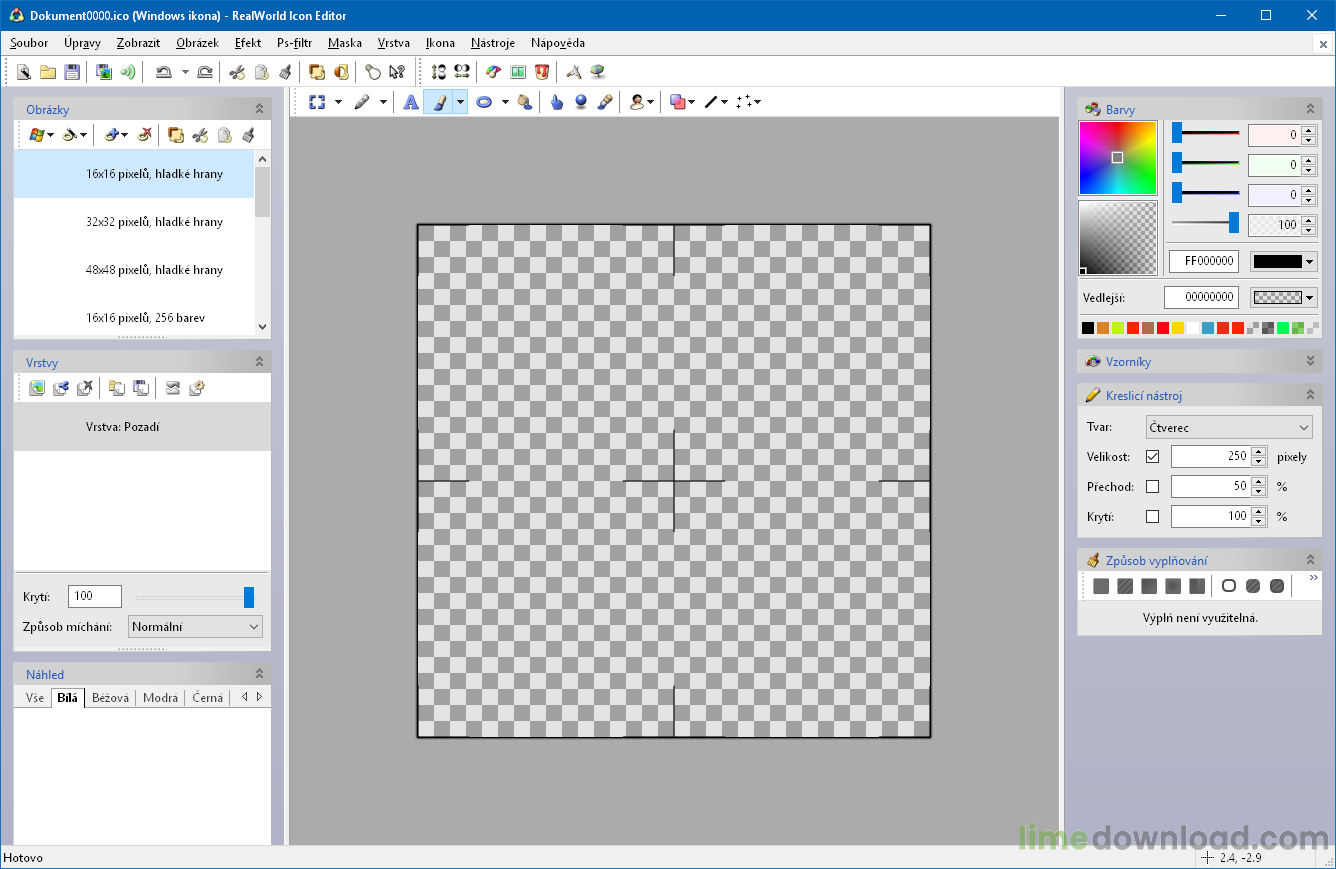Click the delete image red X icon in Obrázky panel

click(x=145, y=135)
